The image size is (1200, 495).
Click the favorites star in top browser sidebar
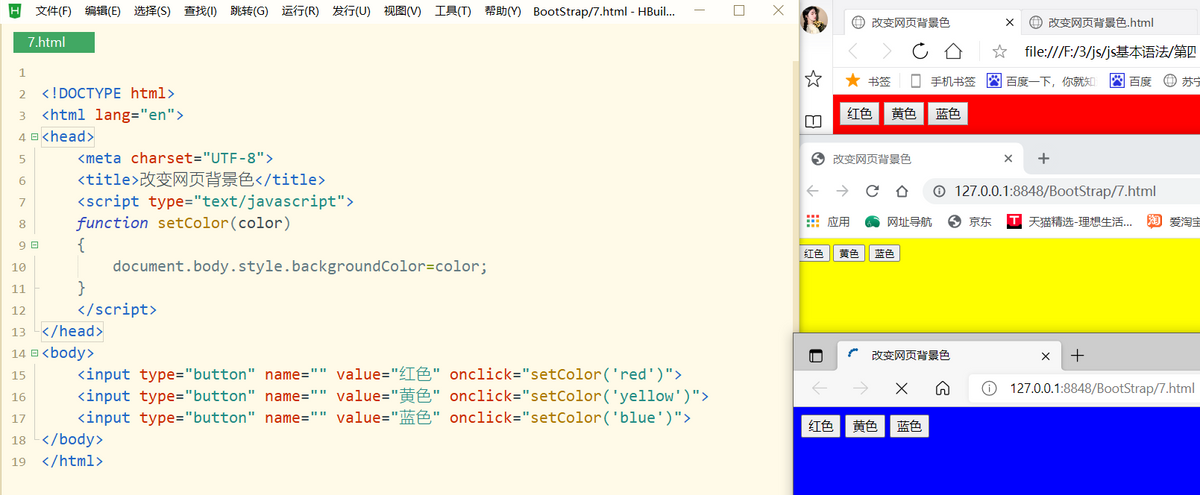point(814,78)
